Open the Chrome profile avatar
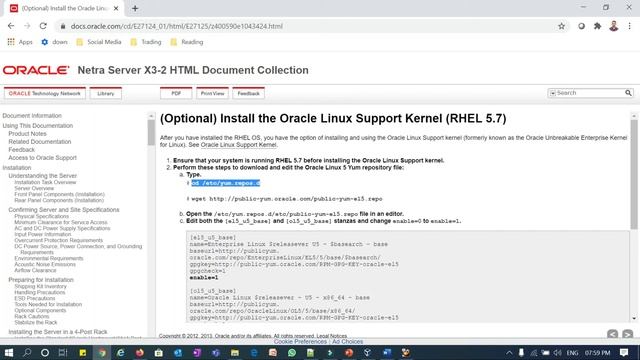 [x=613, y=26]
